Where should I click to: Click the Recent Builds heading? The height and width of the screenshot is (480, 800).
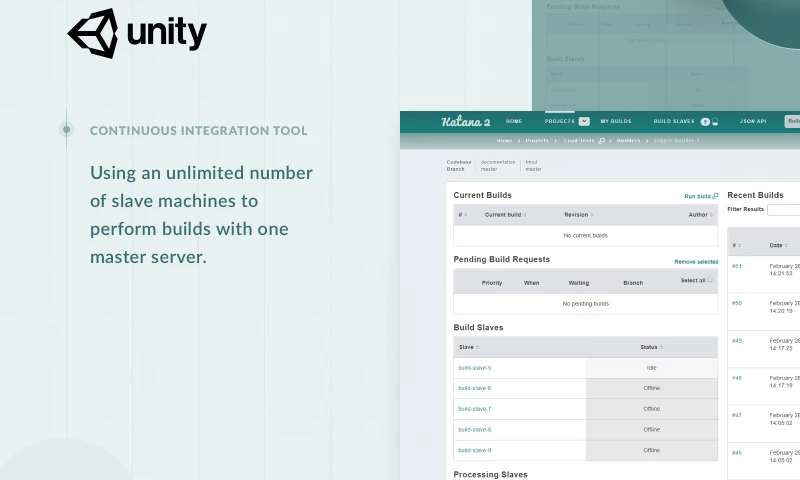tap(755, 195)
